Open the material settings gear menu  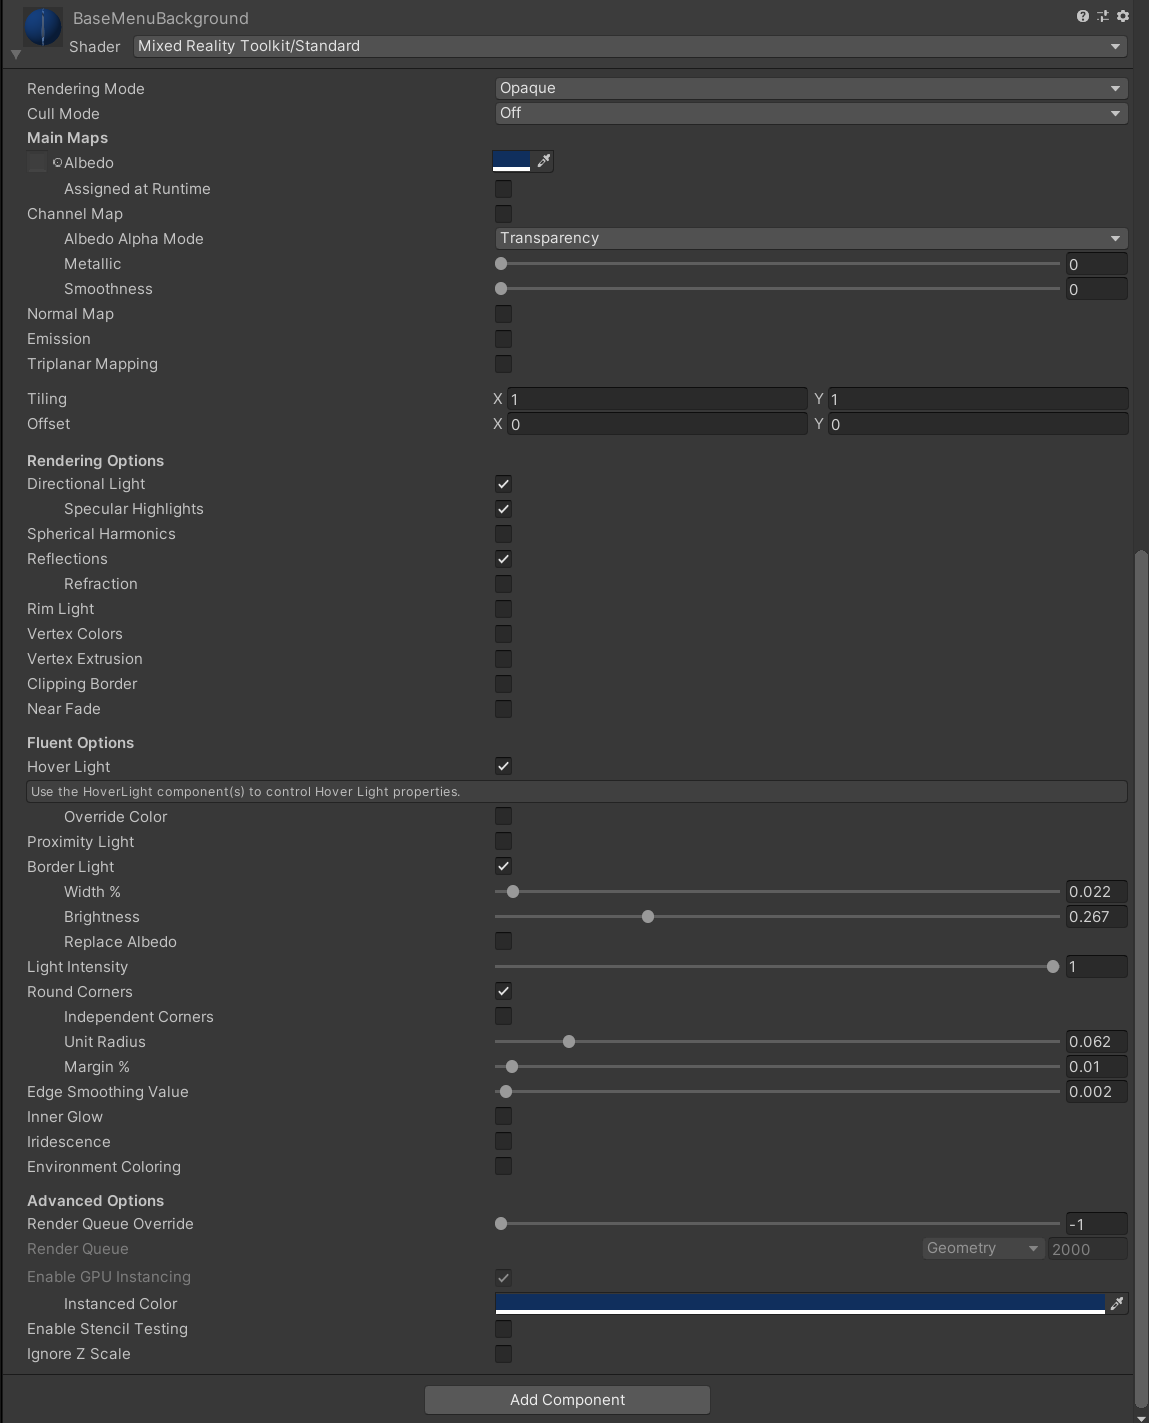tap(1123, 16)
